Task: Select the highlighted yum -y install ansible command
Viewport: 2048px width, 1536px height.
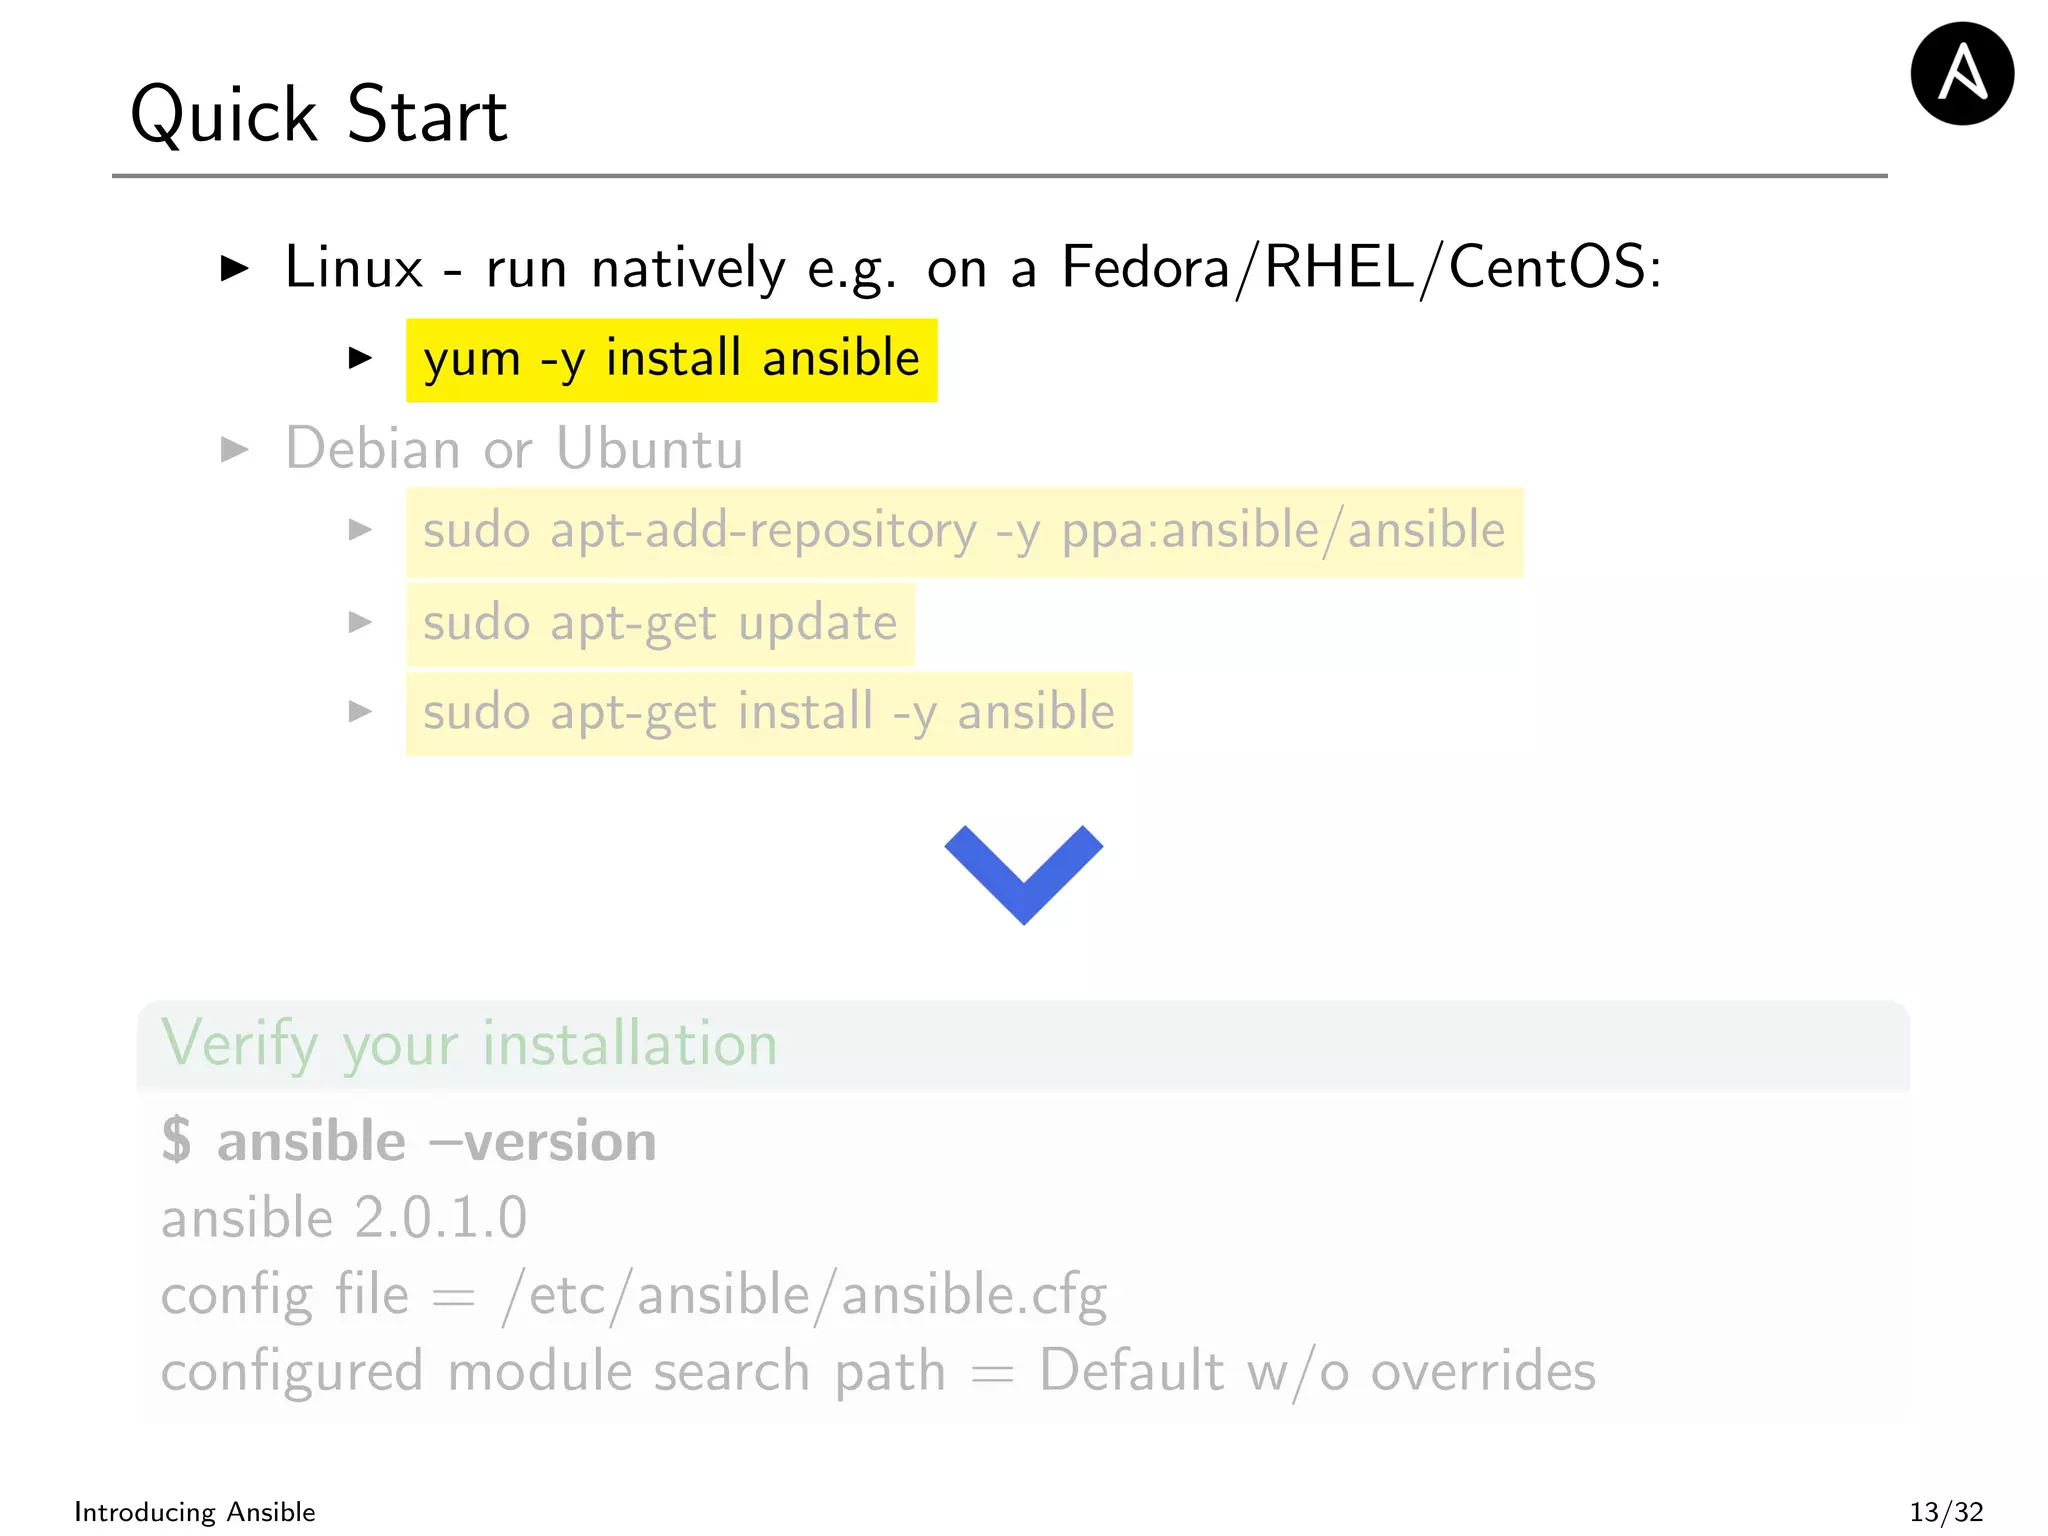Action: tap(671, 360)
